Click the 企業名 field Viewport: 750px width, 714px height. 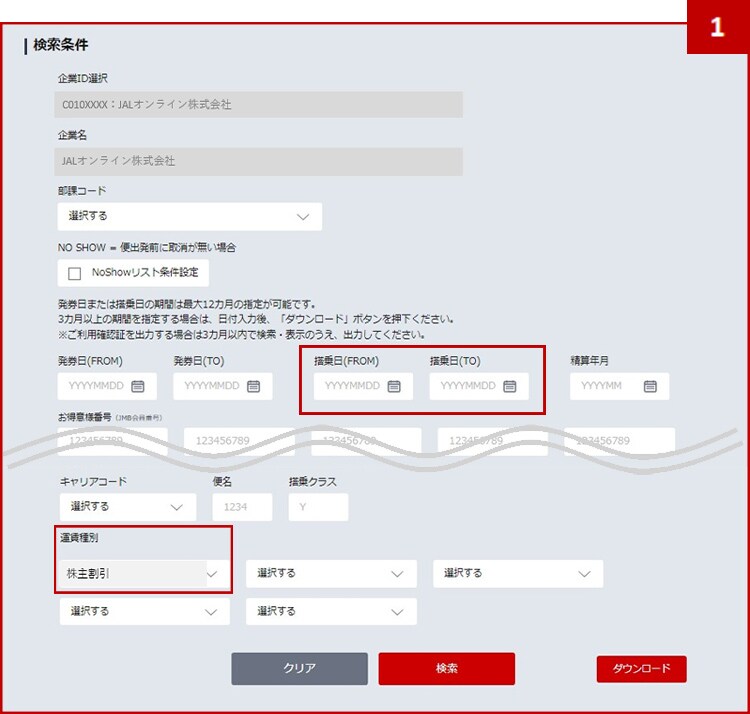[x=260, y=161]
